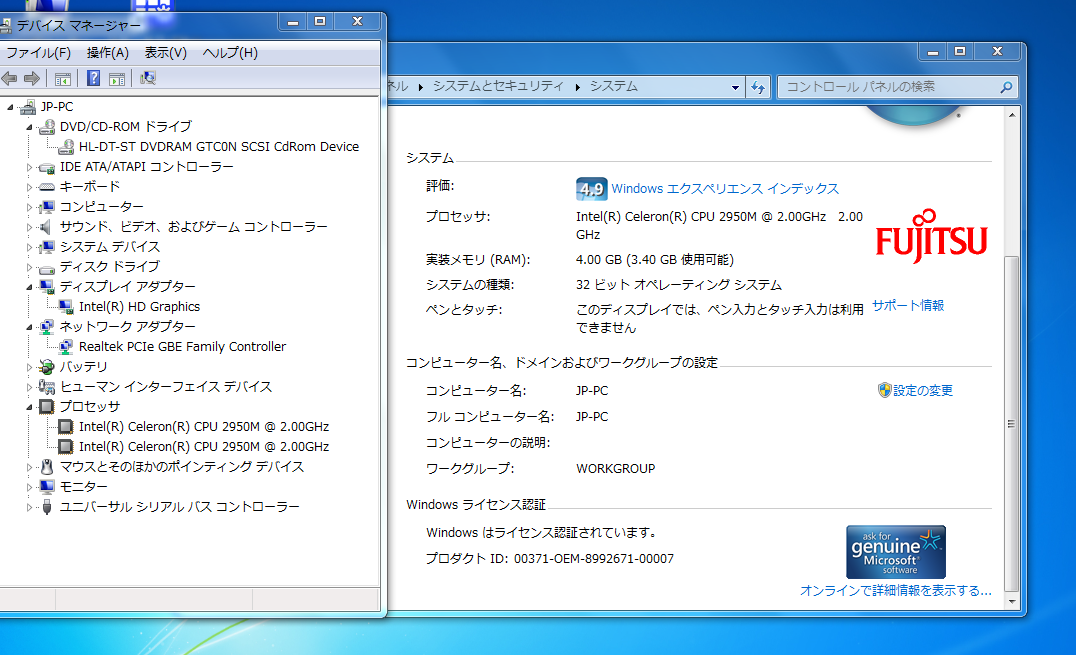1076x655 pixels.
Task: Select first Intel Celeron CPU 2950M entry
Action: click(204, 427)
